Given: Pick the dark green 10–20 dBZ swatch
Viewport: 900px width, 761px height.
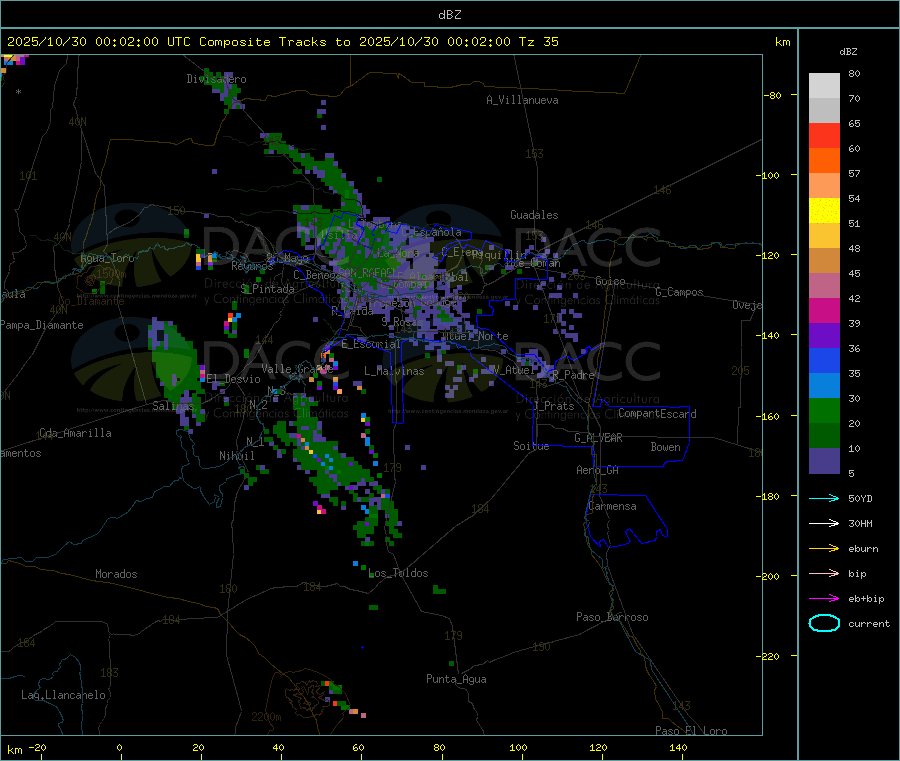Looking at the screenshot, I should click(824, 436).
